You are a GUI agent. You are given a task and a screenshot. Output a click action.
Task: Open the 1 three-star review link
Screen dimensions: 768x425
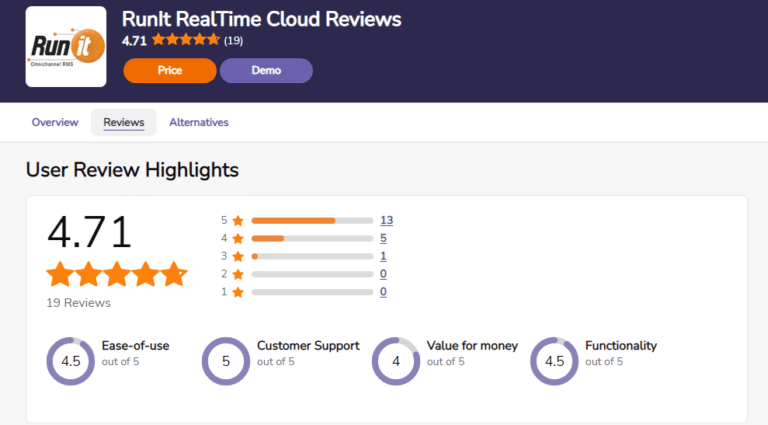pos(383,256)
